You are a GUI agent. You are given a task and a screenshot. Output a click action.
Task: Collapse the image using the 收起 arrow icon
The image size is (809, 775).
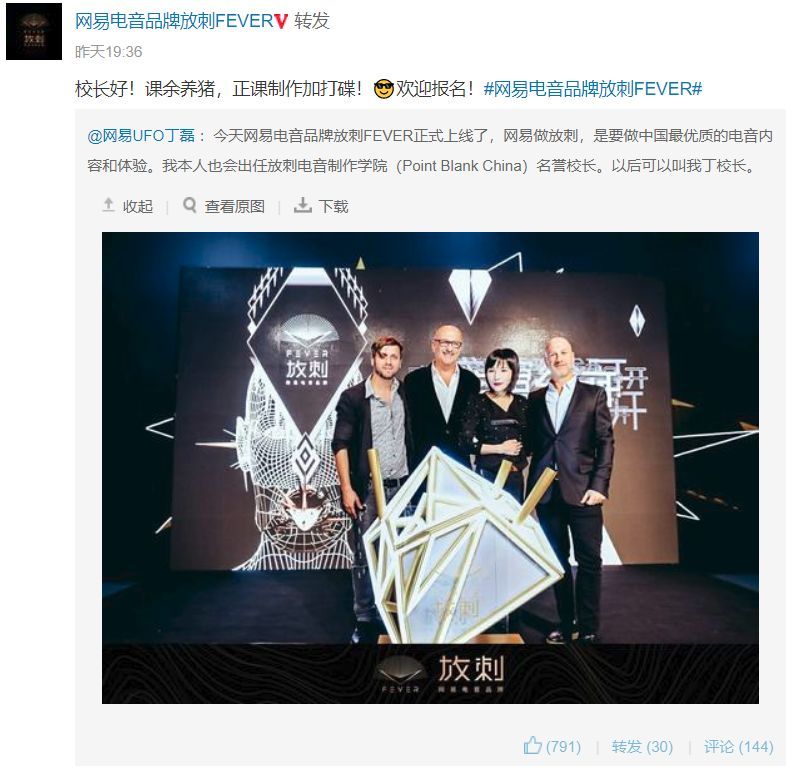pos(108,205)
